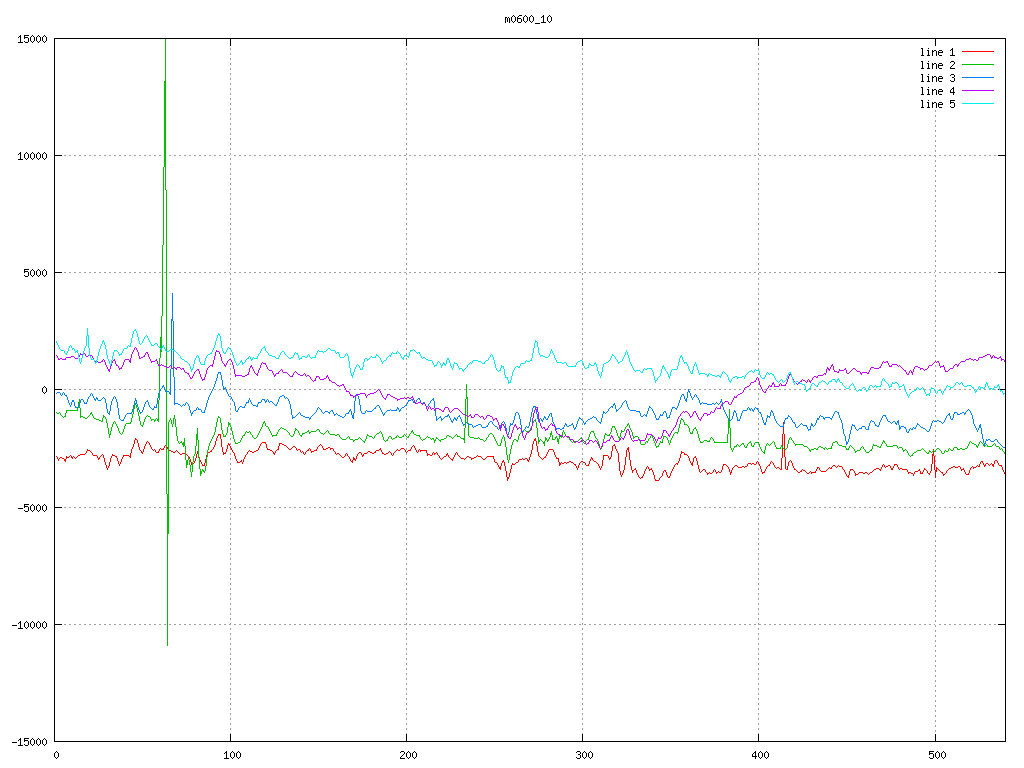Viewport: 1024px width, 768px height.
Task: Click the blue line 3 legend sample
Action: tap(978, 78)
